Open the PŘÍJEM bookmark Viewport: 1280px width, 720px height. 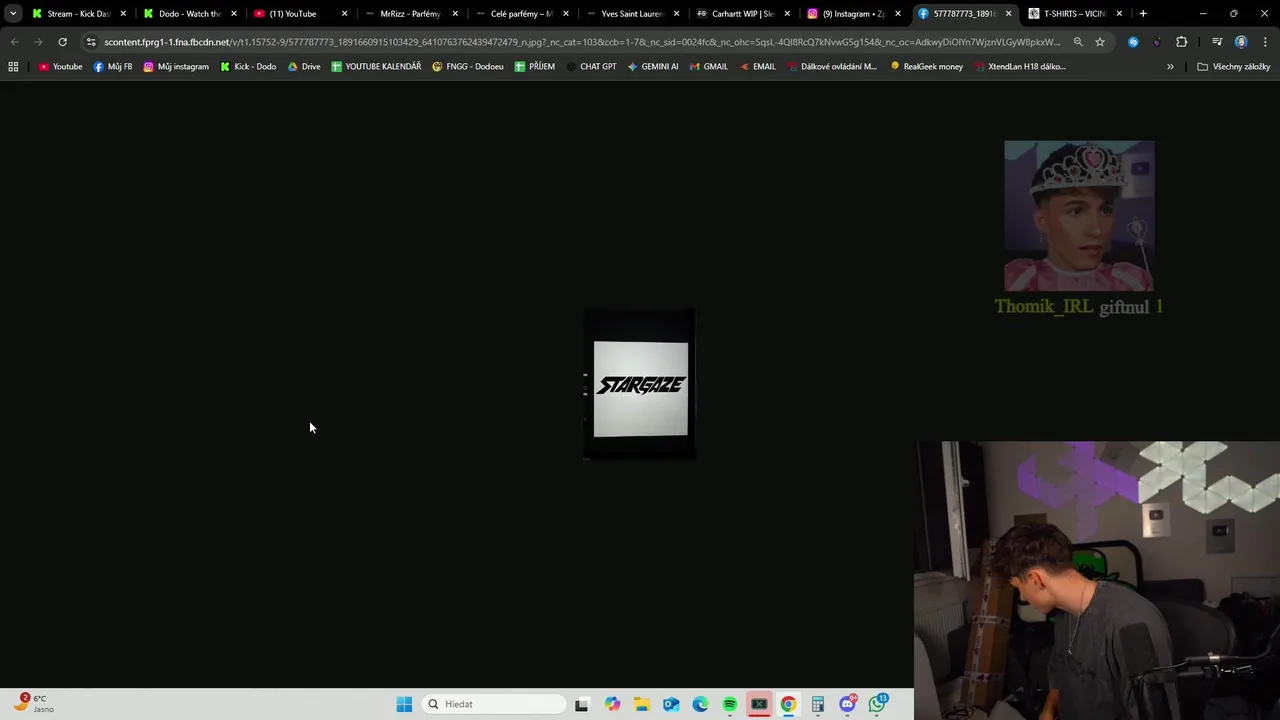point(535,67)
